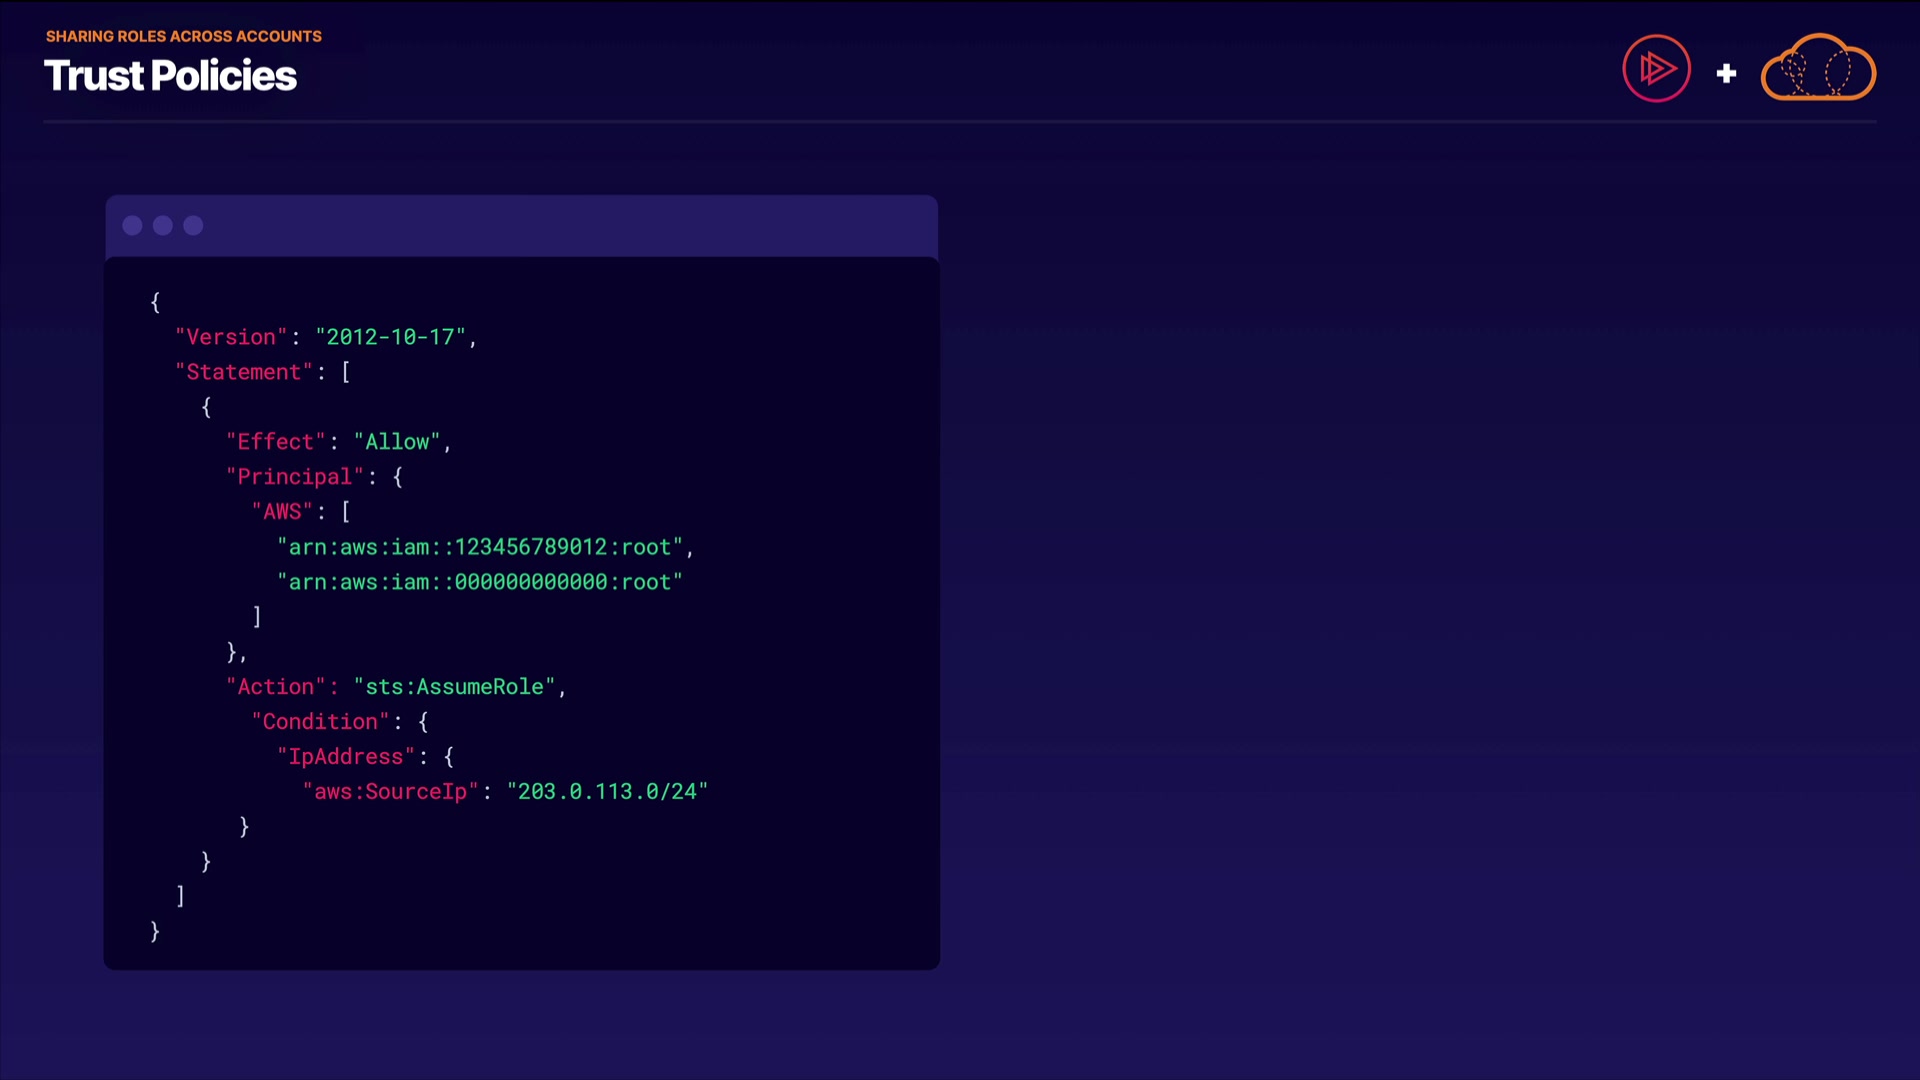
Task: Click the "Condition" key
Action: pos(320,722)
